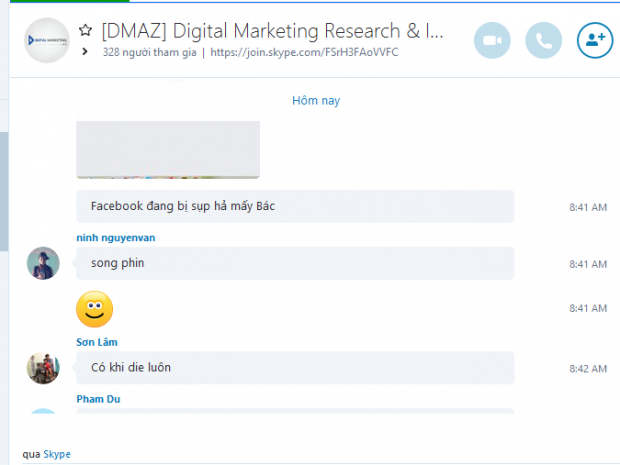Click the Pham Du sender name

(100, 400)
